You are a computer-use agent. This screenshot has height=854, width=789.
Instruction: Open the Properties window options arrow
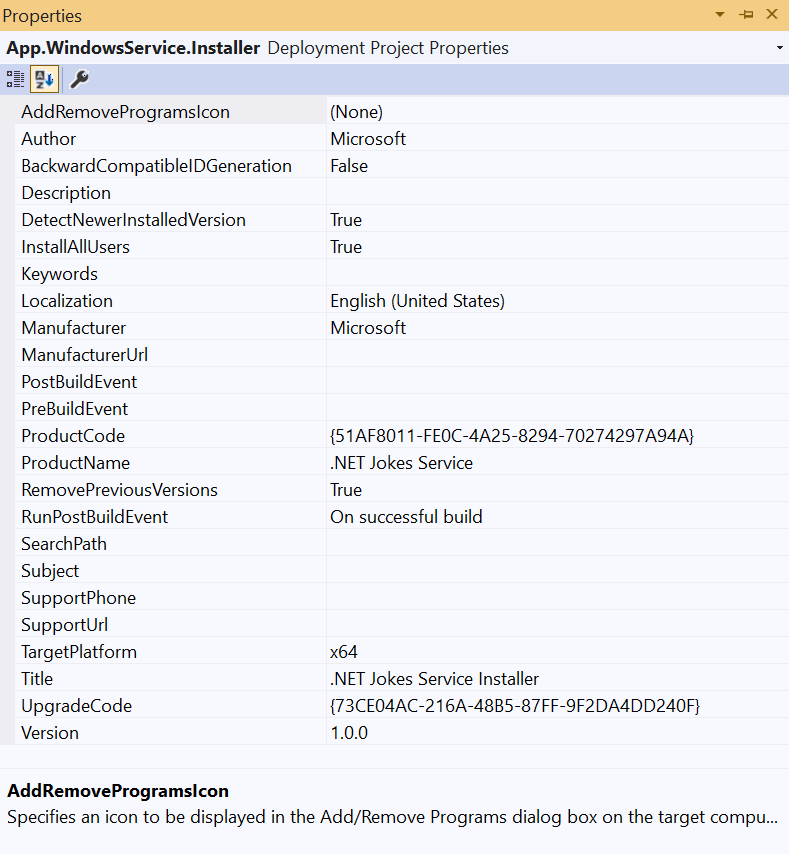click(720, 15)
